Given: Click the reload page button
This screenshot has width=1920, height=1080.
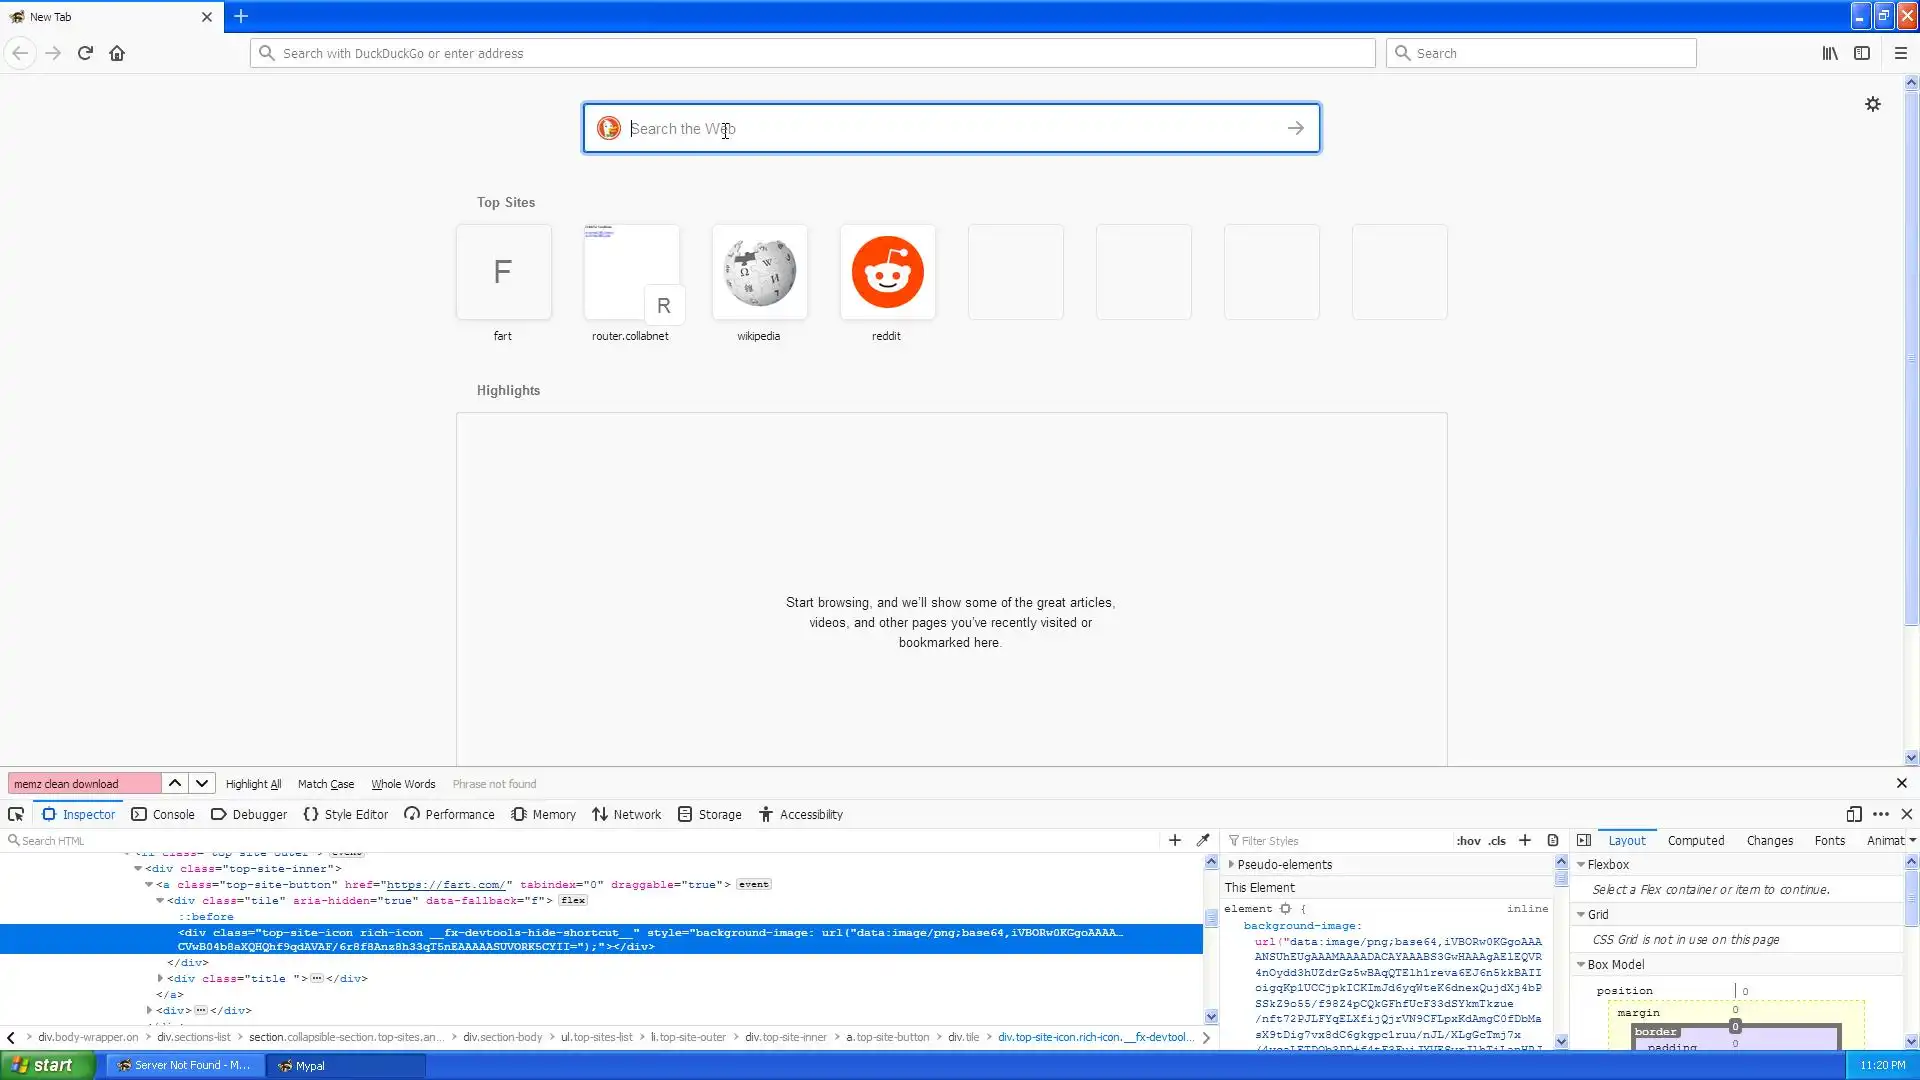Looking at the screenshot, I should pos(85,53).
